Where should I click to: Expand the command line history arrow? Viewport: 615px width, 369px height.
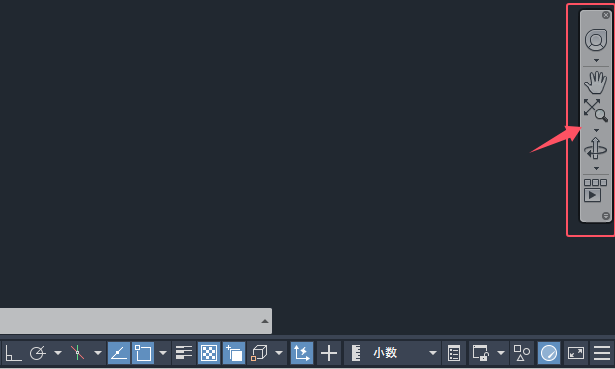tap(265, 321)
